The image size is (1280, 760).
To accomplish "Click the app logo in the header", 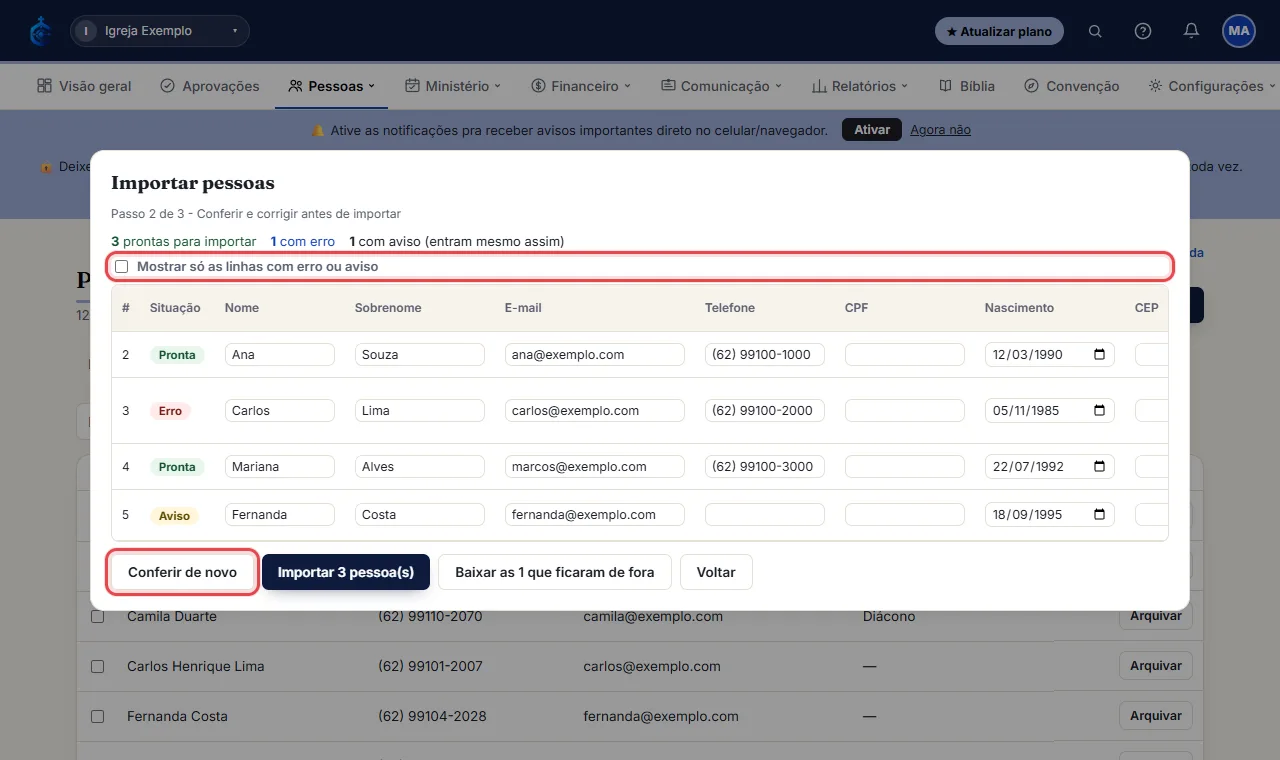I will click(x=40, y=31).
